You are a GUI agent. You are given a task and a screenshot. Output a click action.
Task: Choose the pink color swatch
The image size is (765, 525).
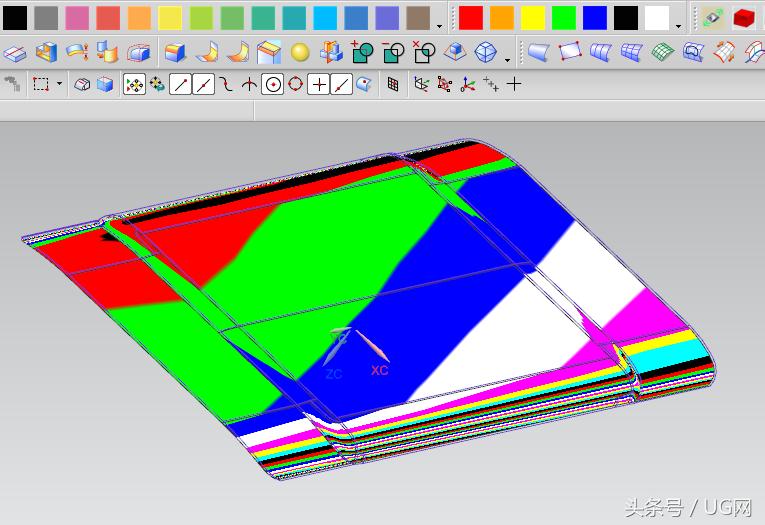pyautogui.click(x=77, y=18)
